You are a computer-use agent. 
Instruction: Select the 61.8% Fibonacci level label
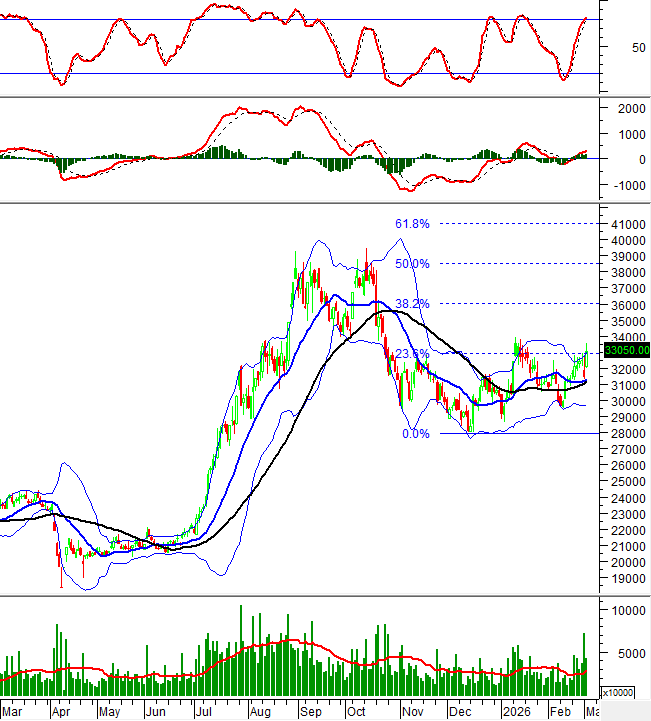412,224
